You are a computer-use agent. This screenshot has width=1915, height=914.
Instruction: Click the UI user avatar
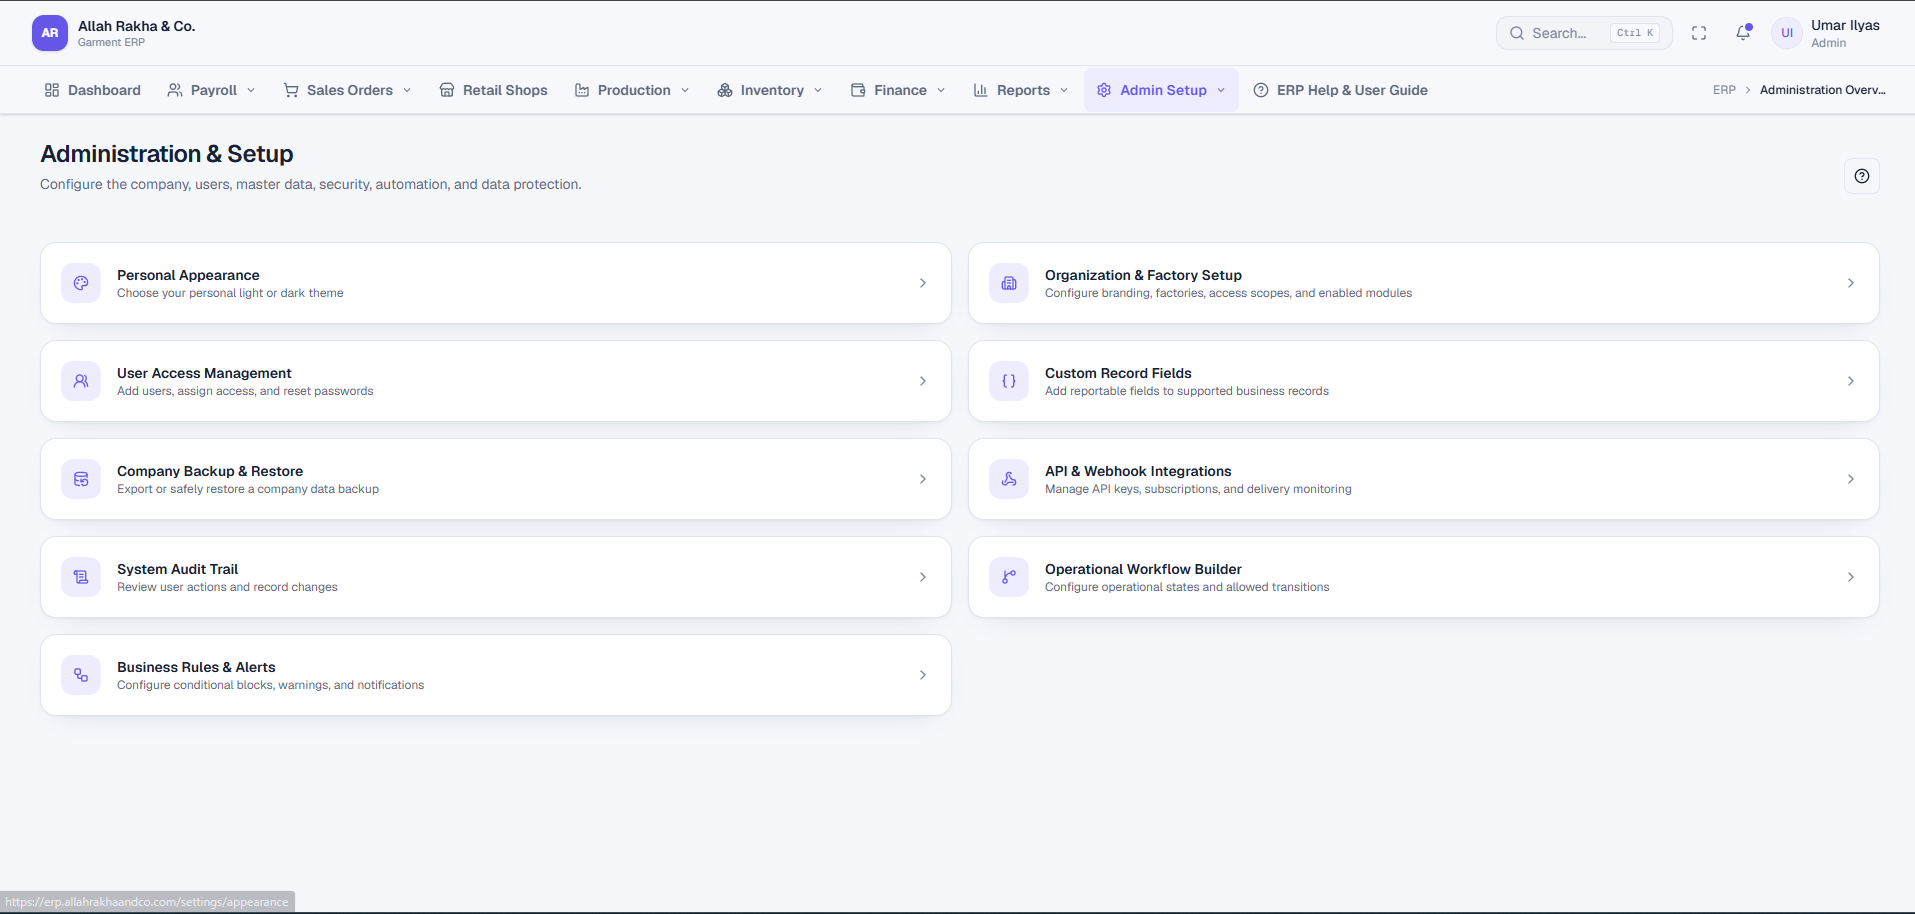[1787, 33]
